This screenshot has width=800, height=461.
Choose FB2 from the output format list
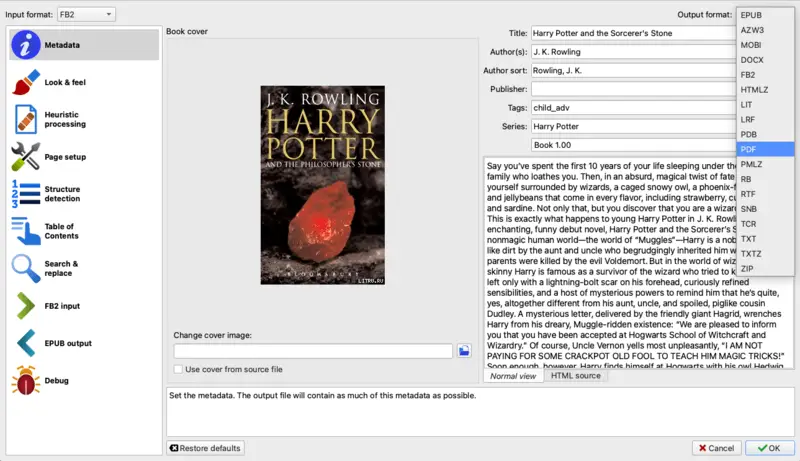pyautogui.click(x=765, y=74)
